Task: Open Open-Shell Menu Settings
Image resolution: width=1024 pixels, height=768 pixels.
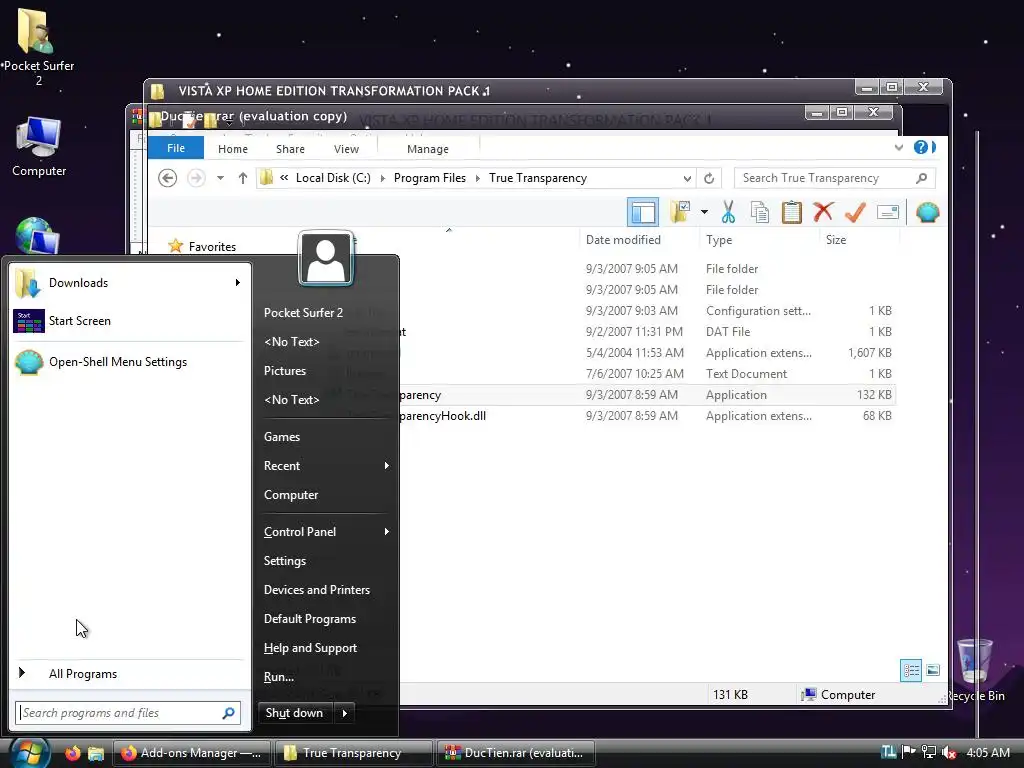Action: (129, 362)
